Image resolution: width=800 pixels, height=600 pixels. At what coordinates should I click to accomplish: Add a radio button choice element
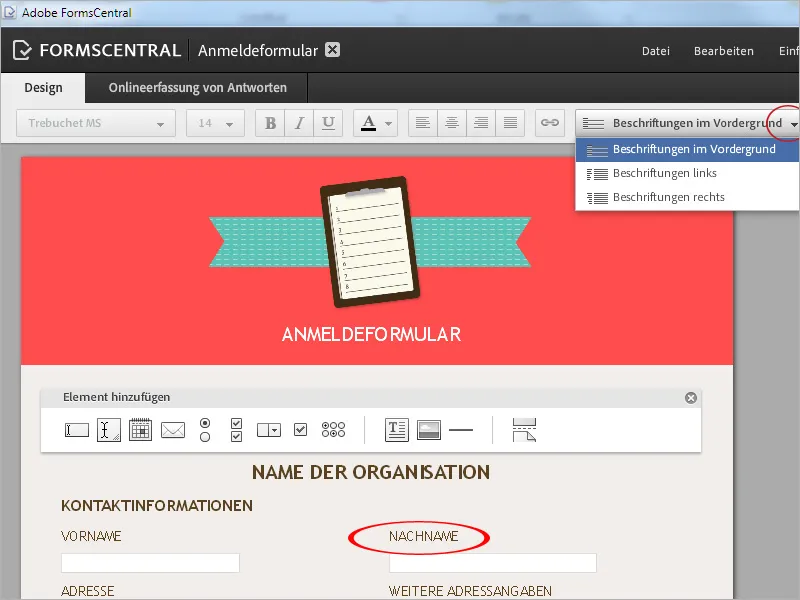pos(205,430)
